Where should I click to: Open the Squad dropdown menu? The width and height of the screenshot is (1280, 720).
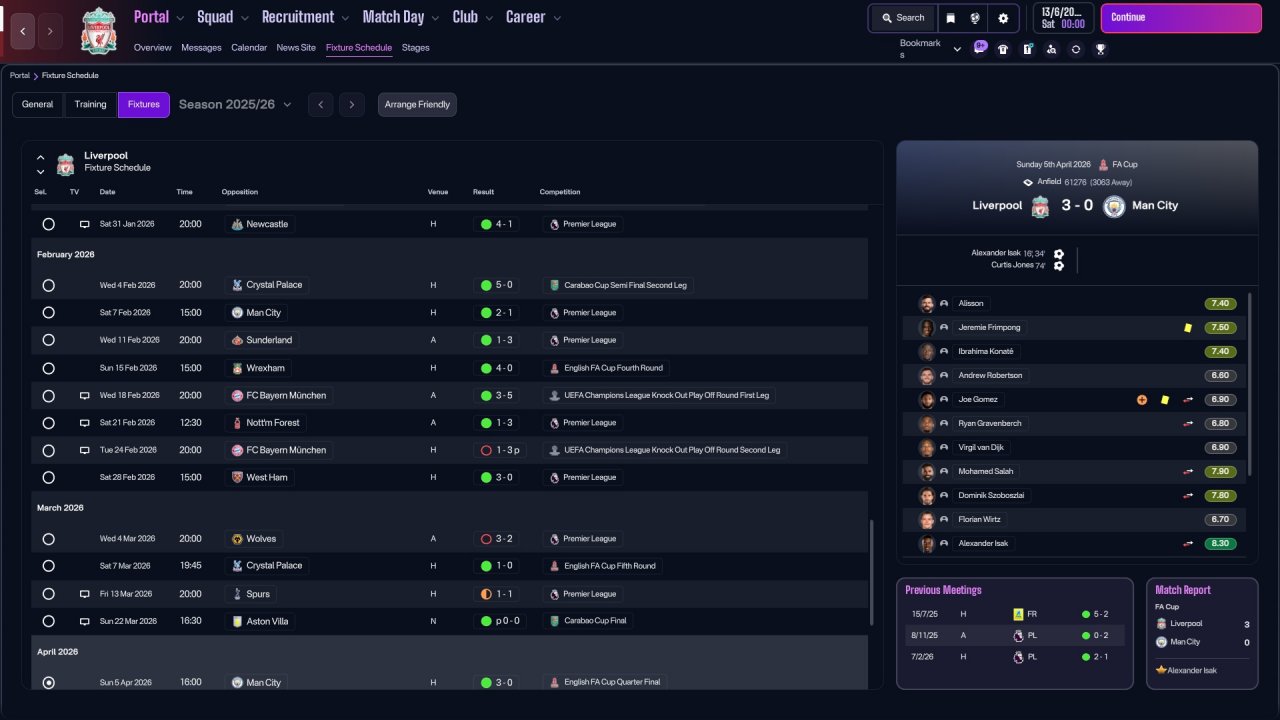[223, 17]
